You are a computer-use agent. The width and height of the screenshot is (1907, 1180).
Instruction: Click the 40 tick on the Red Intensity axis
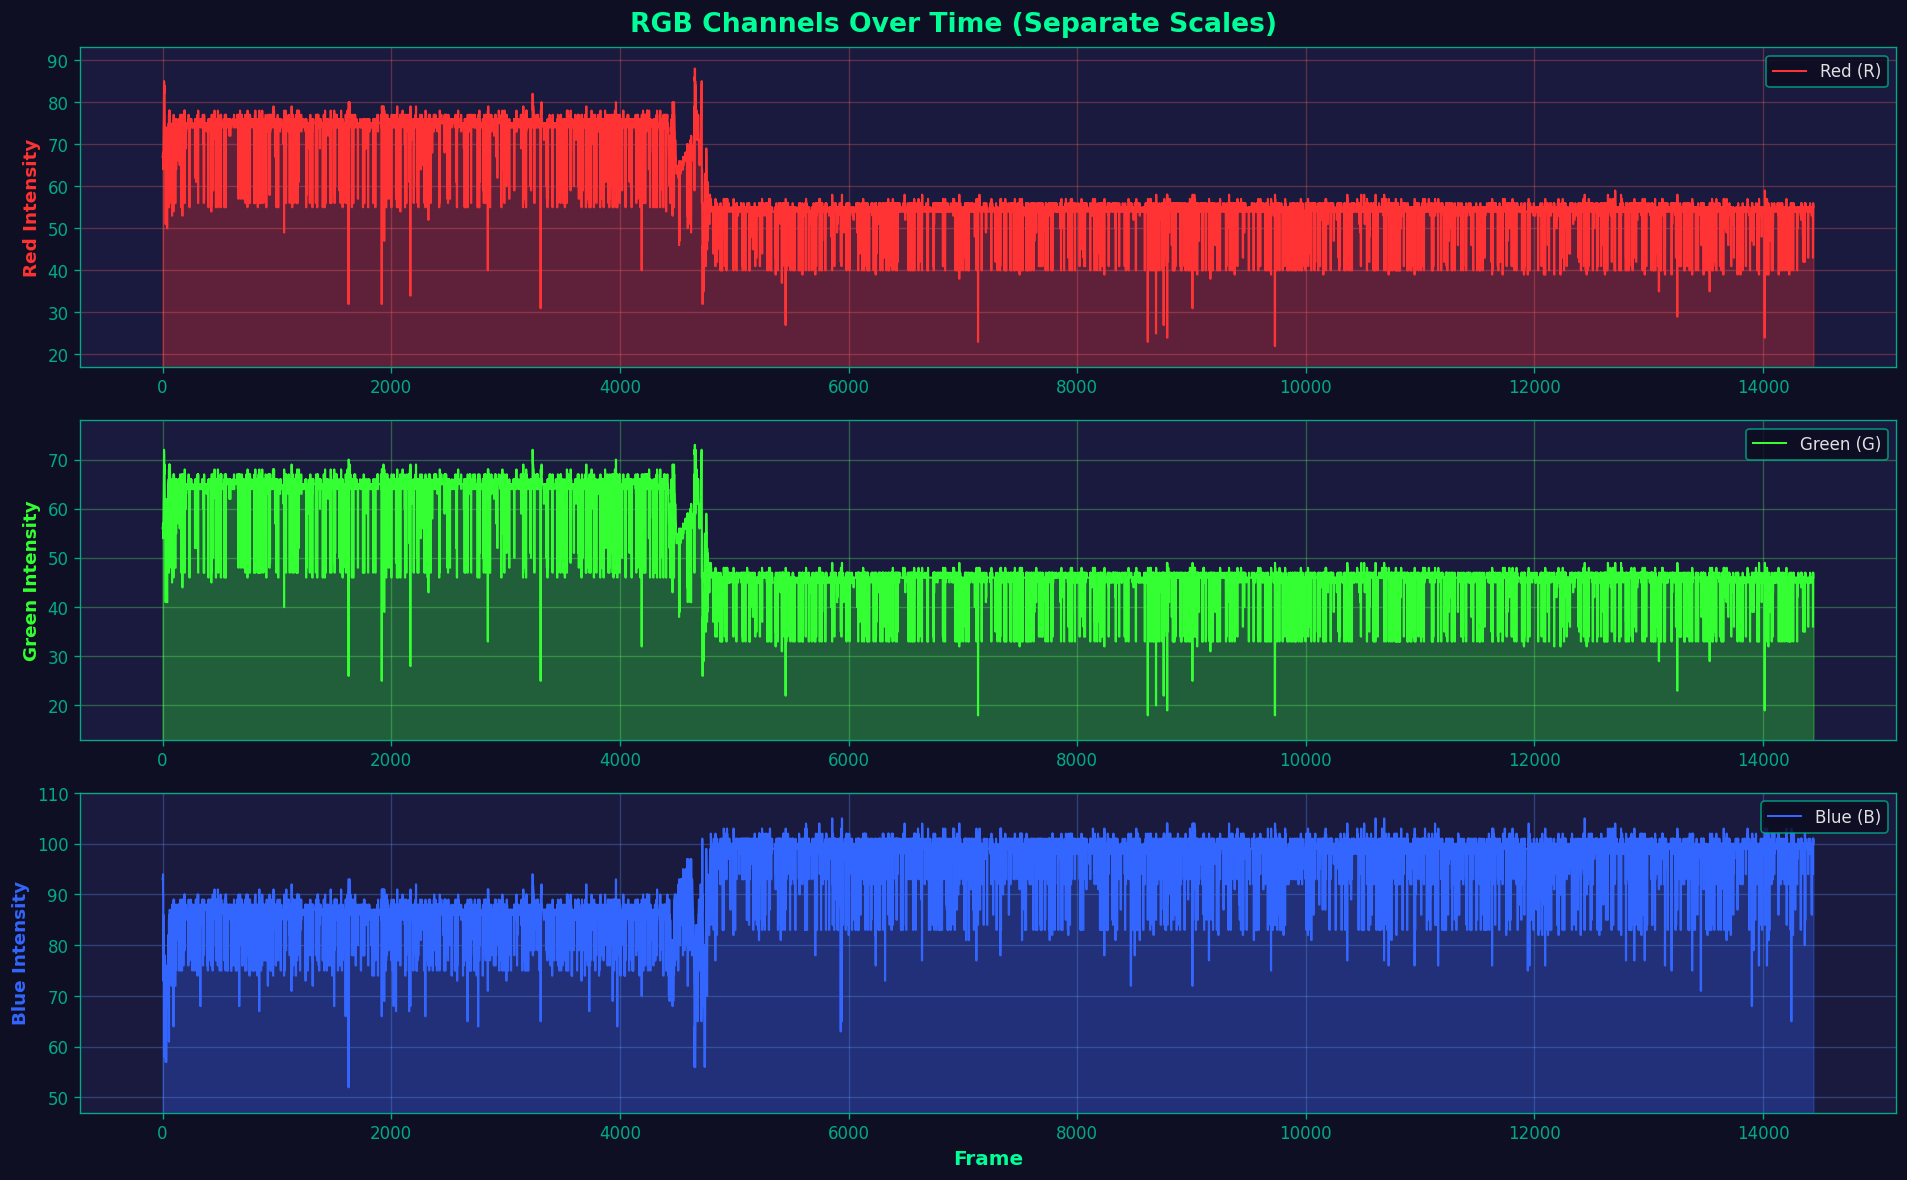point(58,271)
